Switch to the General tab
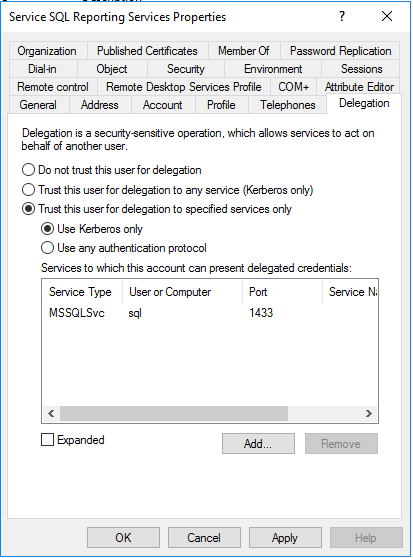Screen dimensions: 413x558 (x=38, y=105)
